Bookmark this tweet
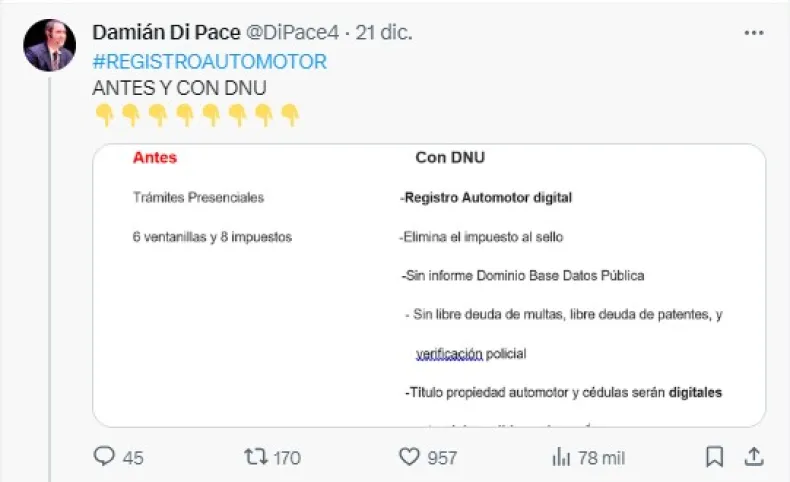Image resolution: width=790 pixels, height=482 pixels. click(x=714, y=457)
